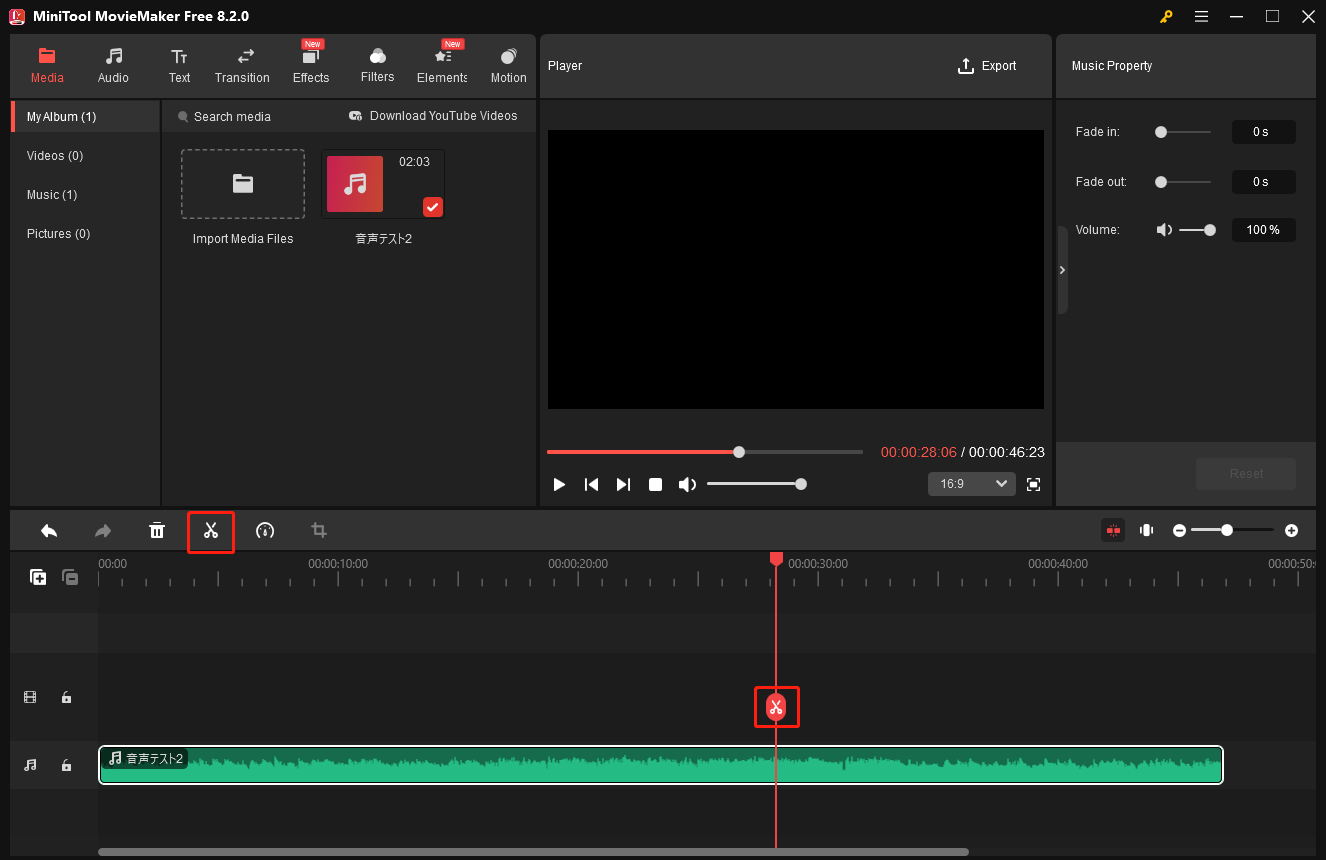This screenshot has height=860, width=1326.
Task: Click Download YouTube Videos link
Action: [x=433, y=116]
